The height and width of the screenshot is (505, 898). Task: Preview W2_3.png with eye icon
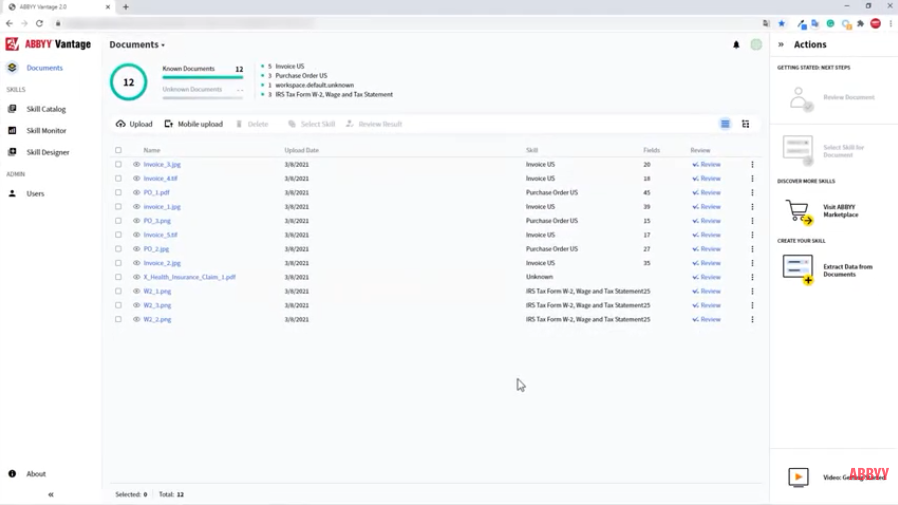[x=136, y=305]
